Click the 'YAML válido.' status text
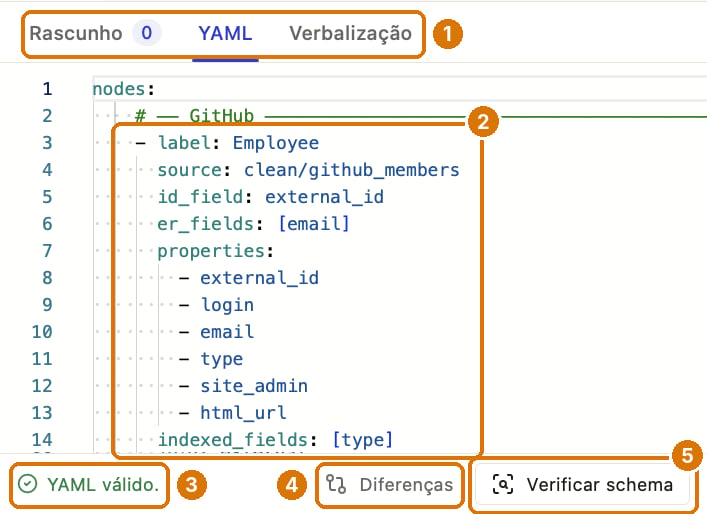Image resolution: width=707 pixels, height=514 pixels. pos(103,485)
